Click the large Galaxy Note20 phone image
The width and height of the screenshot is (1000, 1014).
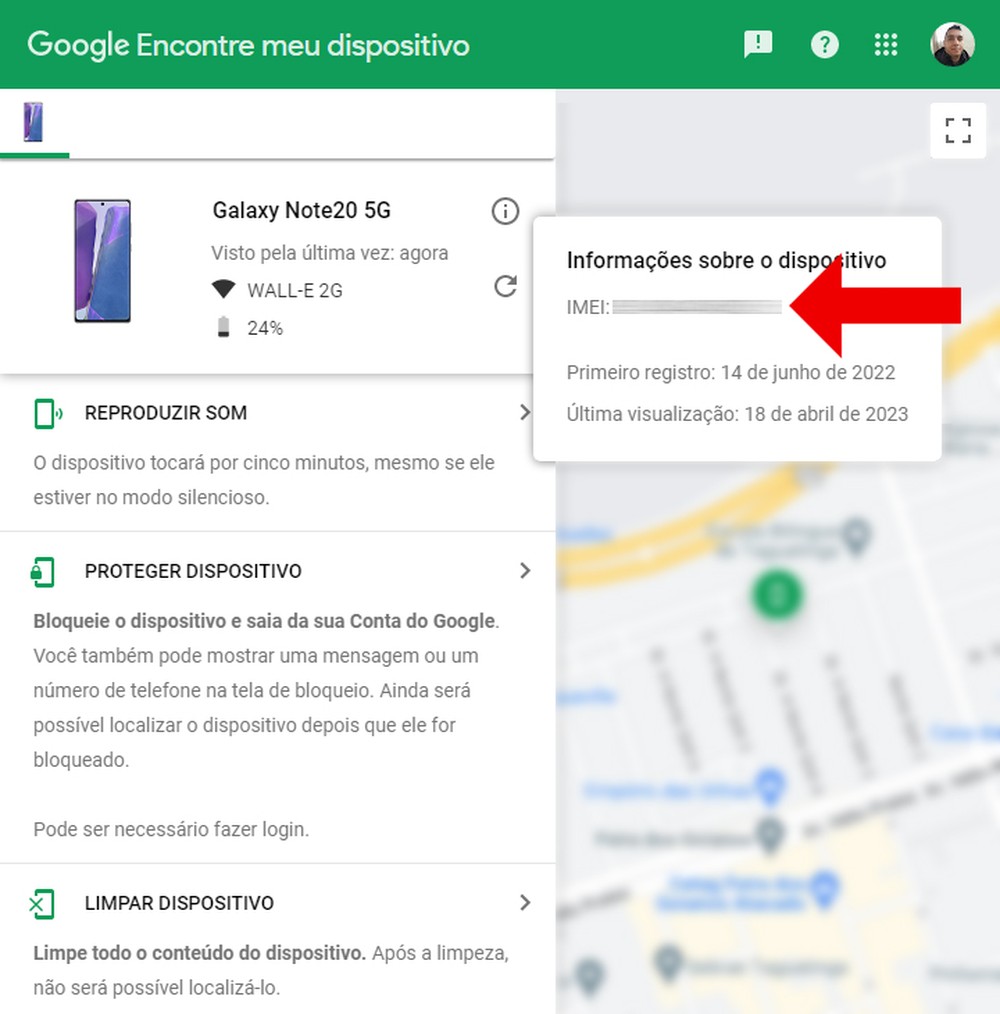(x=102, y=261)
